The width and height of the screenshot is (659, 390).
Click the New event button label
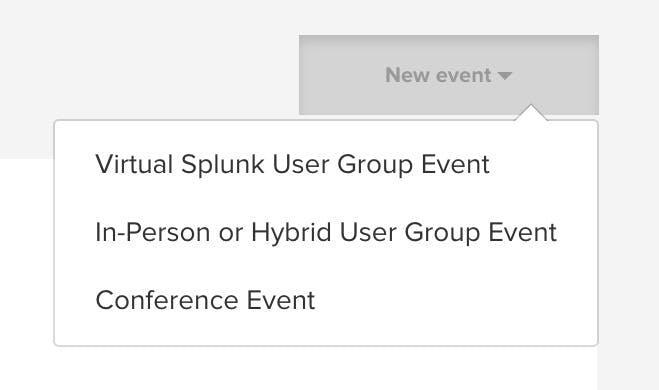click(x=438, y=75)
